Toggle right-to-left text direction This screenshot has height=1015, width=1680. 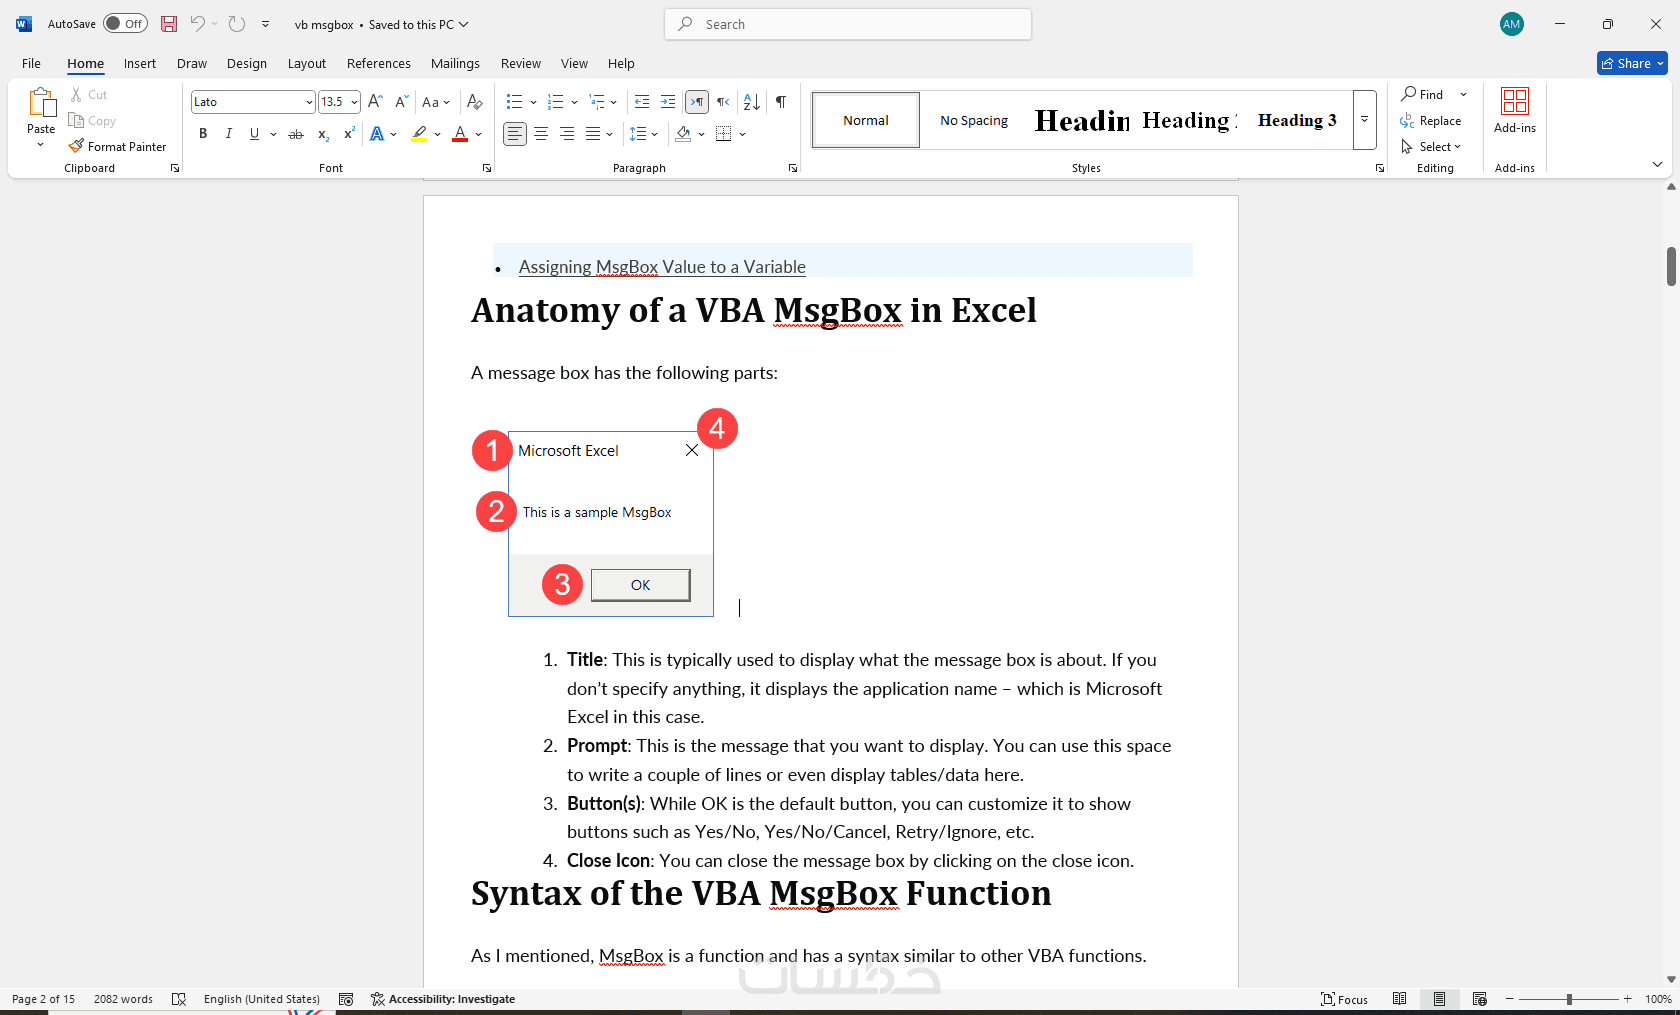(x=723, y=101)
